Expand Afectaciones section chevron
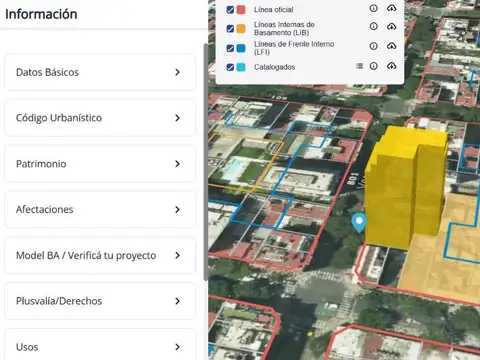The width and height of the screenshot is (480, 360). [177, 210]
